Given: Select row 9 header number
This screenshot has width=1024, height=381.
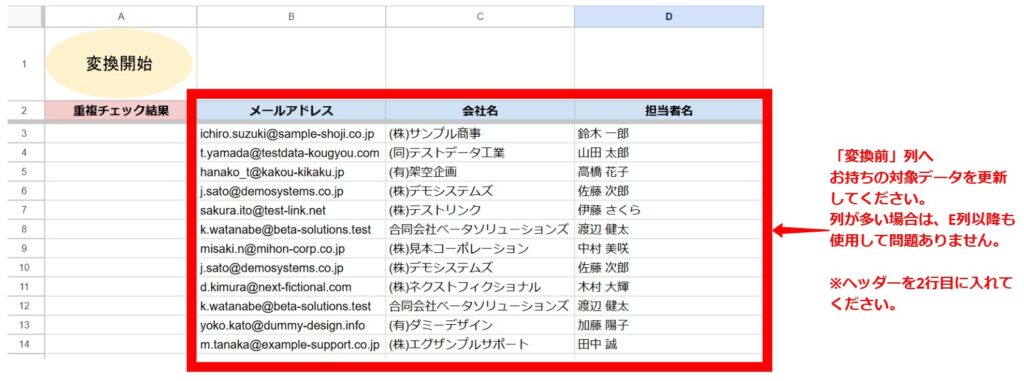Looking at the screenshot, I should pos(25,248).
